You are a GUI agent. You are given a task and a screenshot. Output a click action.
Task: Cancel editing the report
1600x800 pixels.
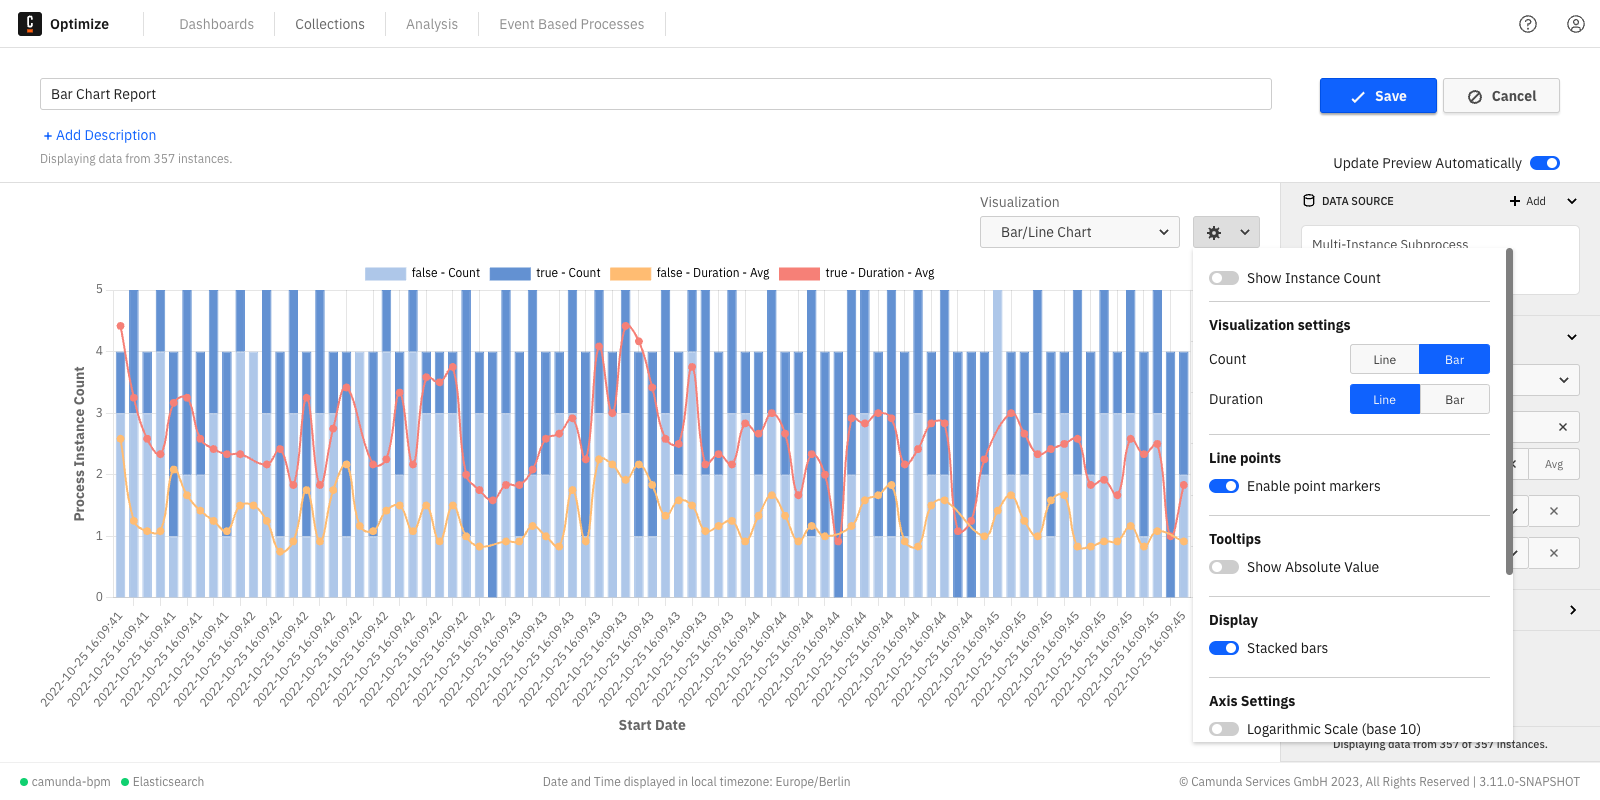point(1501,96)
